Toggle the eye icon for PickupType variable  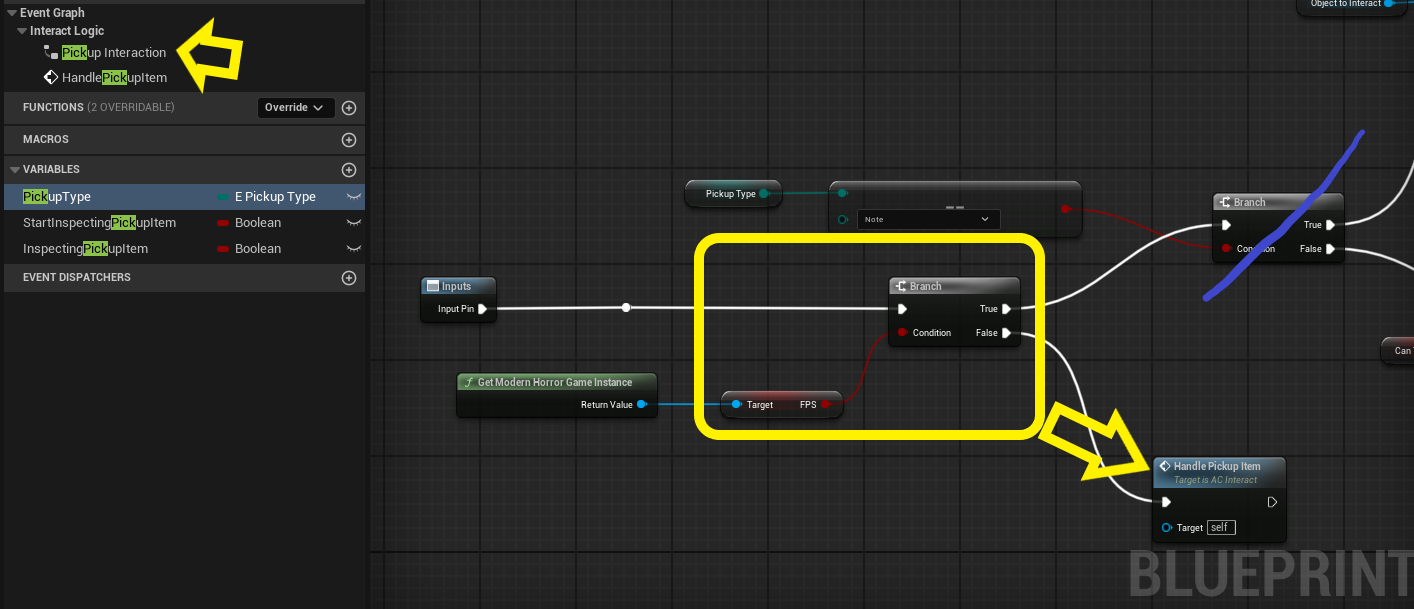coord(353,197)
